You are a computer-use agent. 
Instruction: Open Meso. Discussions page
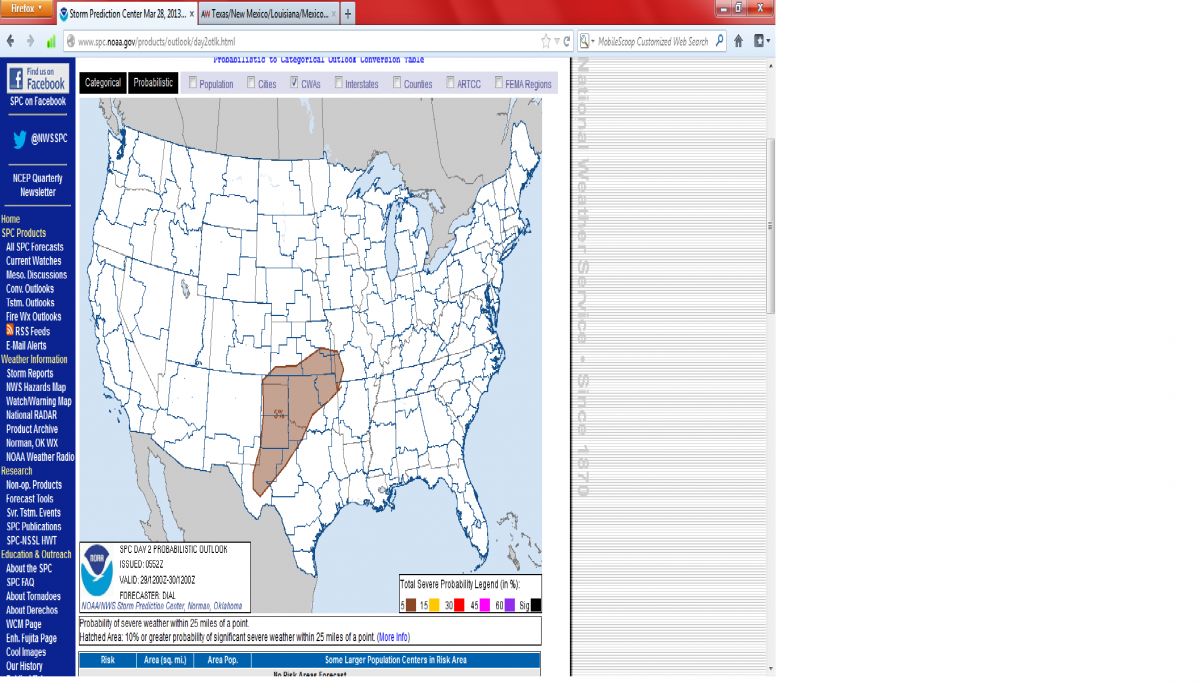click(36, 275)
